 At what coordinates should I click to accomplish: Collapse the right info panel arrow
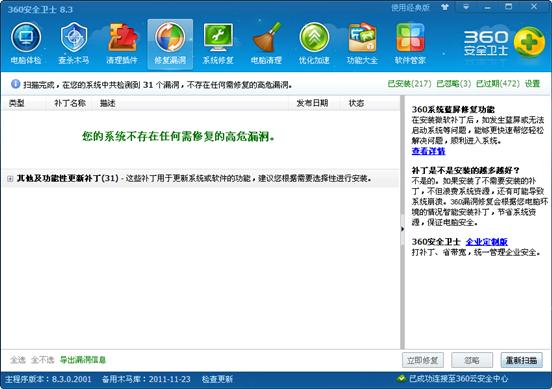tap(402, 229)
